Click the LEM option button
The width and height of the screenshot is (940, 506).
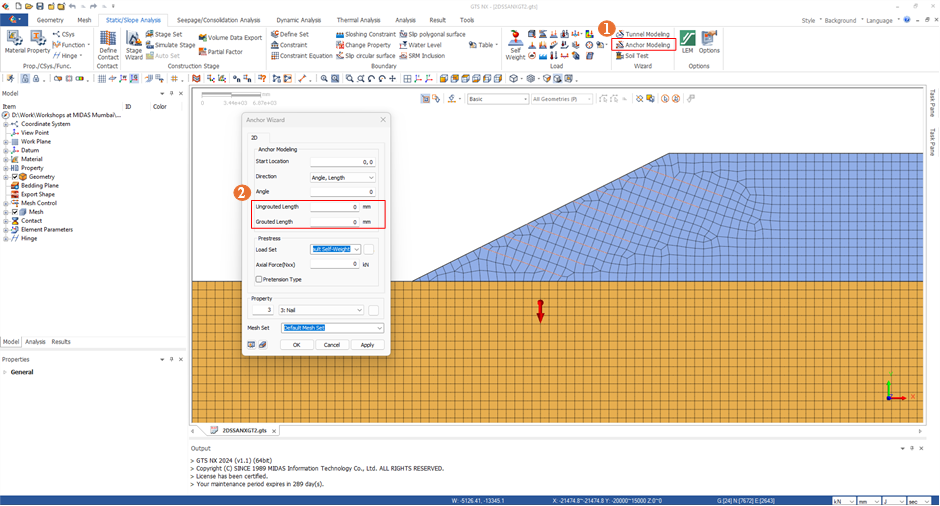pos(687,42)
